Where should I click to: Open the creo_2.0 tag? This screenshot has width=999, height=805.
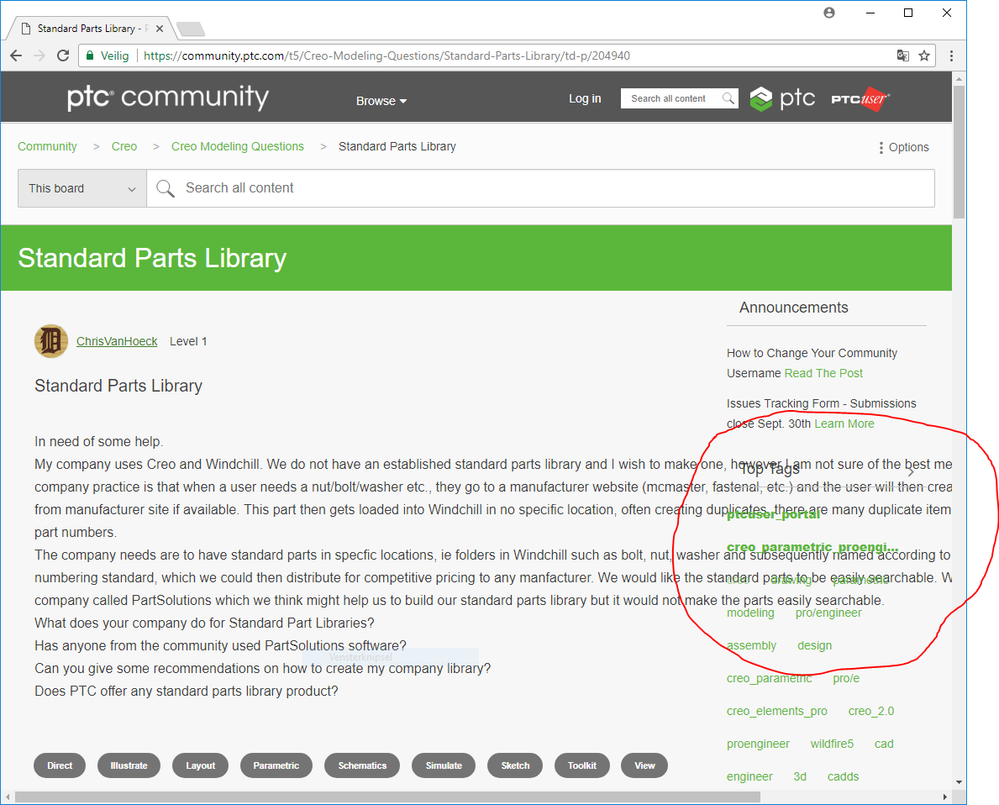pyautogui.click(x=871, y=711)
